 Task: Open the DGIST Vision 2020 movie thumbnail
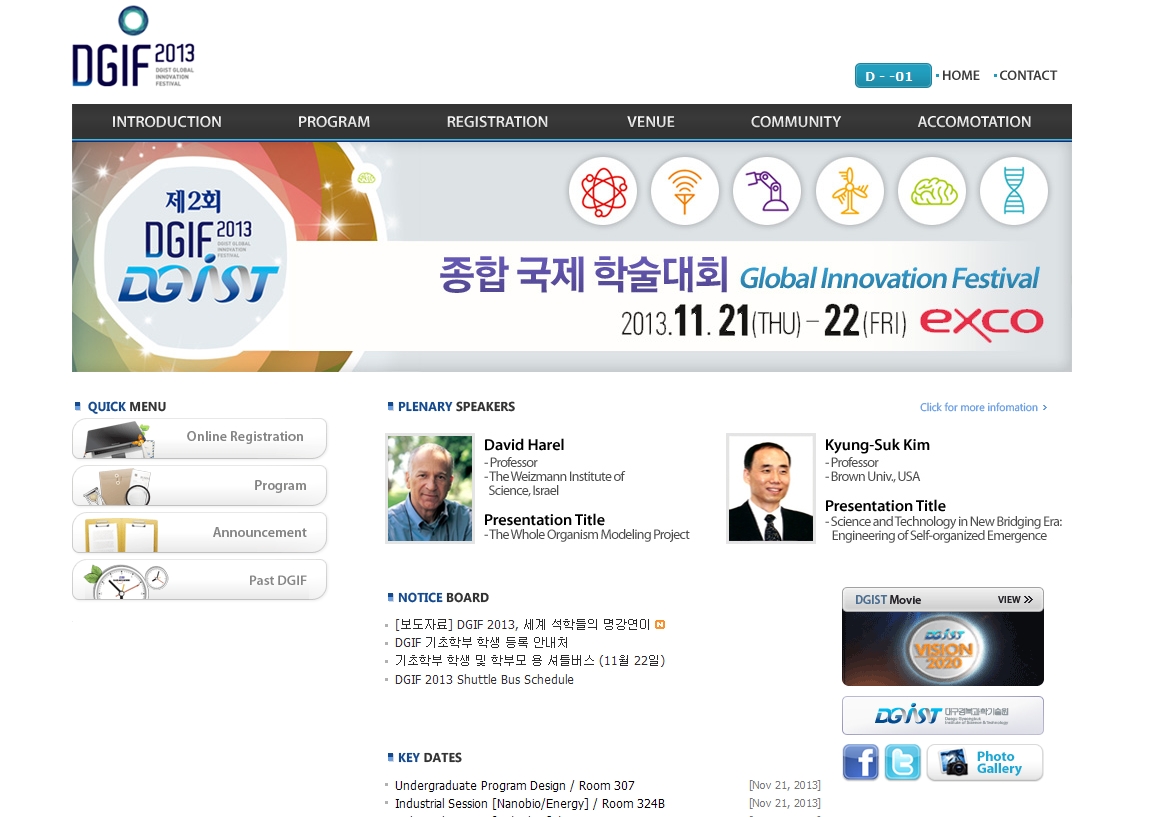(943, 648)
